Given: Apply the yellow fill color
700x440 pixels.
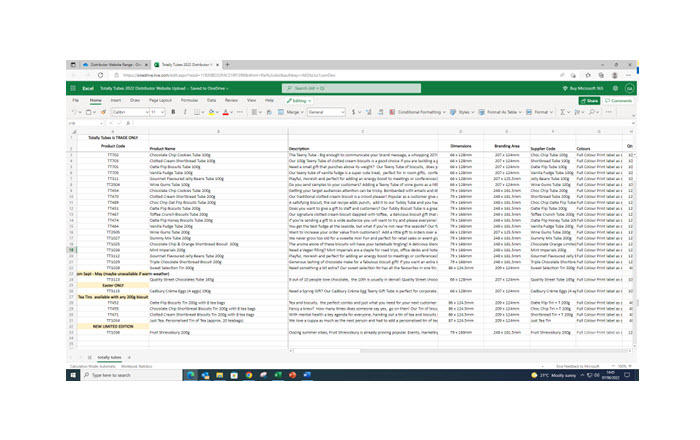Looking at the screenshot, I should [x=212, y=112].
